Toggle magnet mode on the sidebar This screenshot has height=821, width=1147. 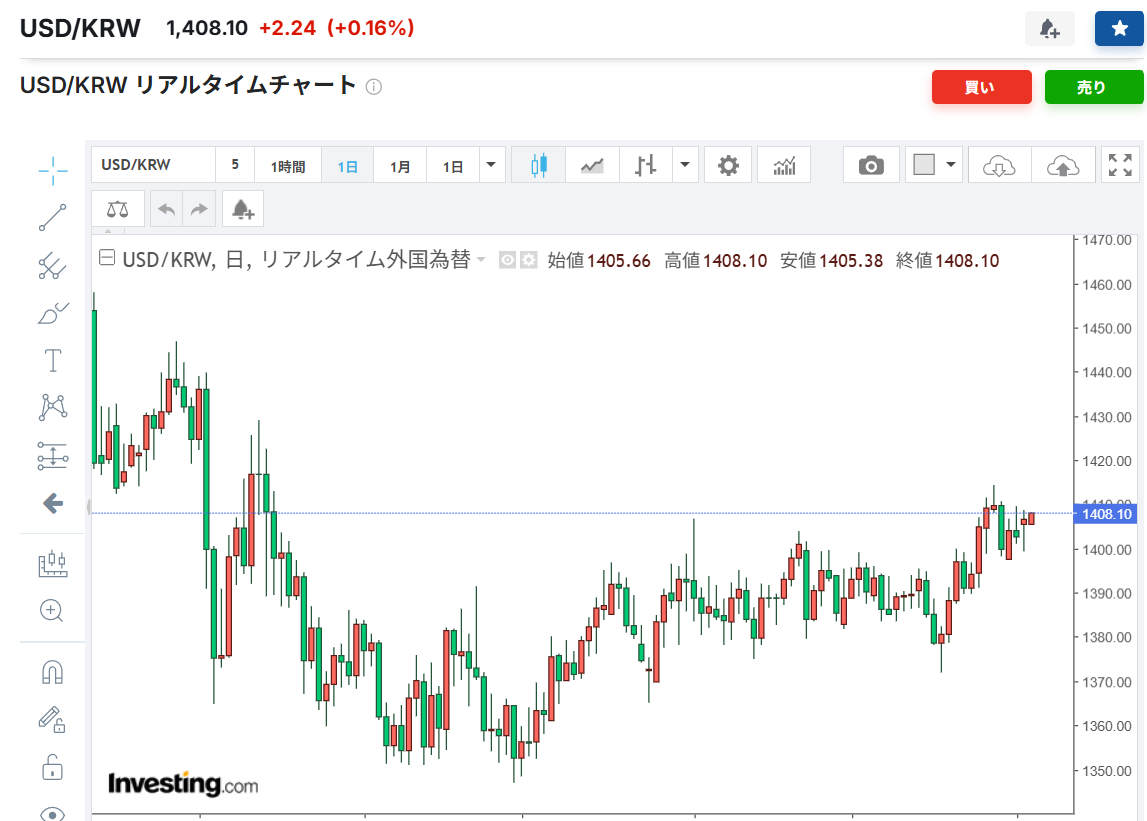(53, 672)
